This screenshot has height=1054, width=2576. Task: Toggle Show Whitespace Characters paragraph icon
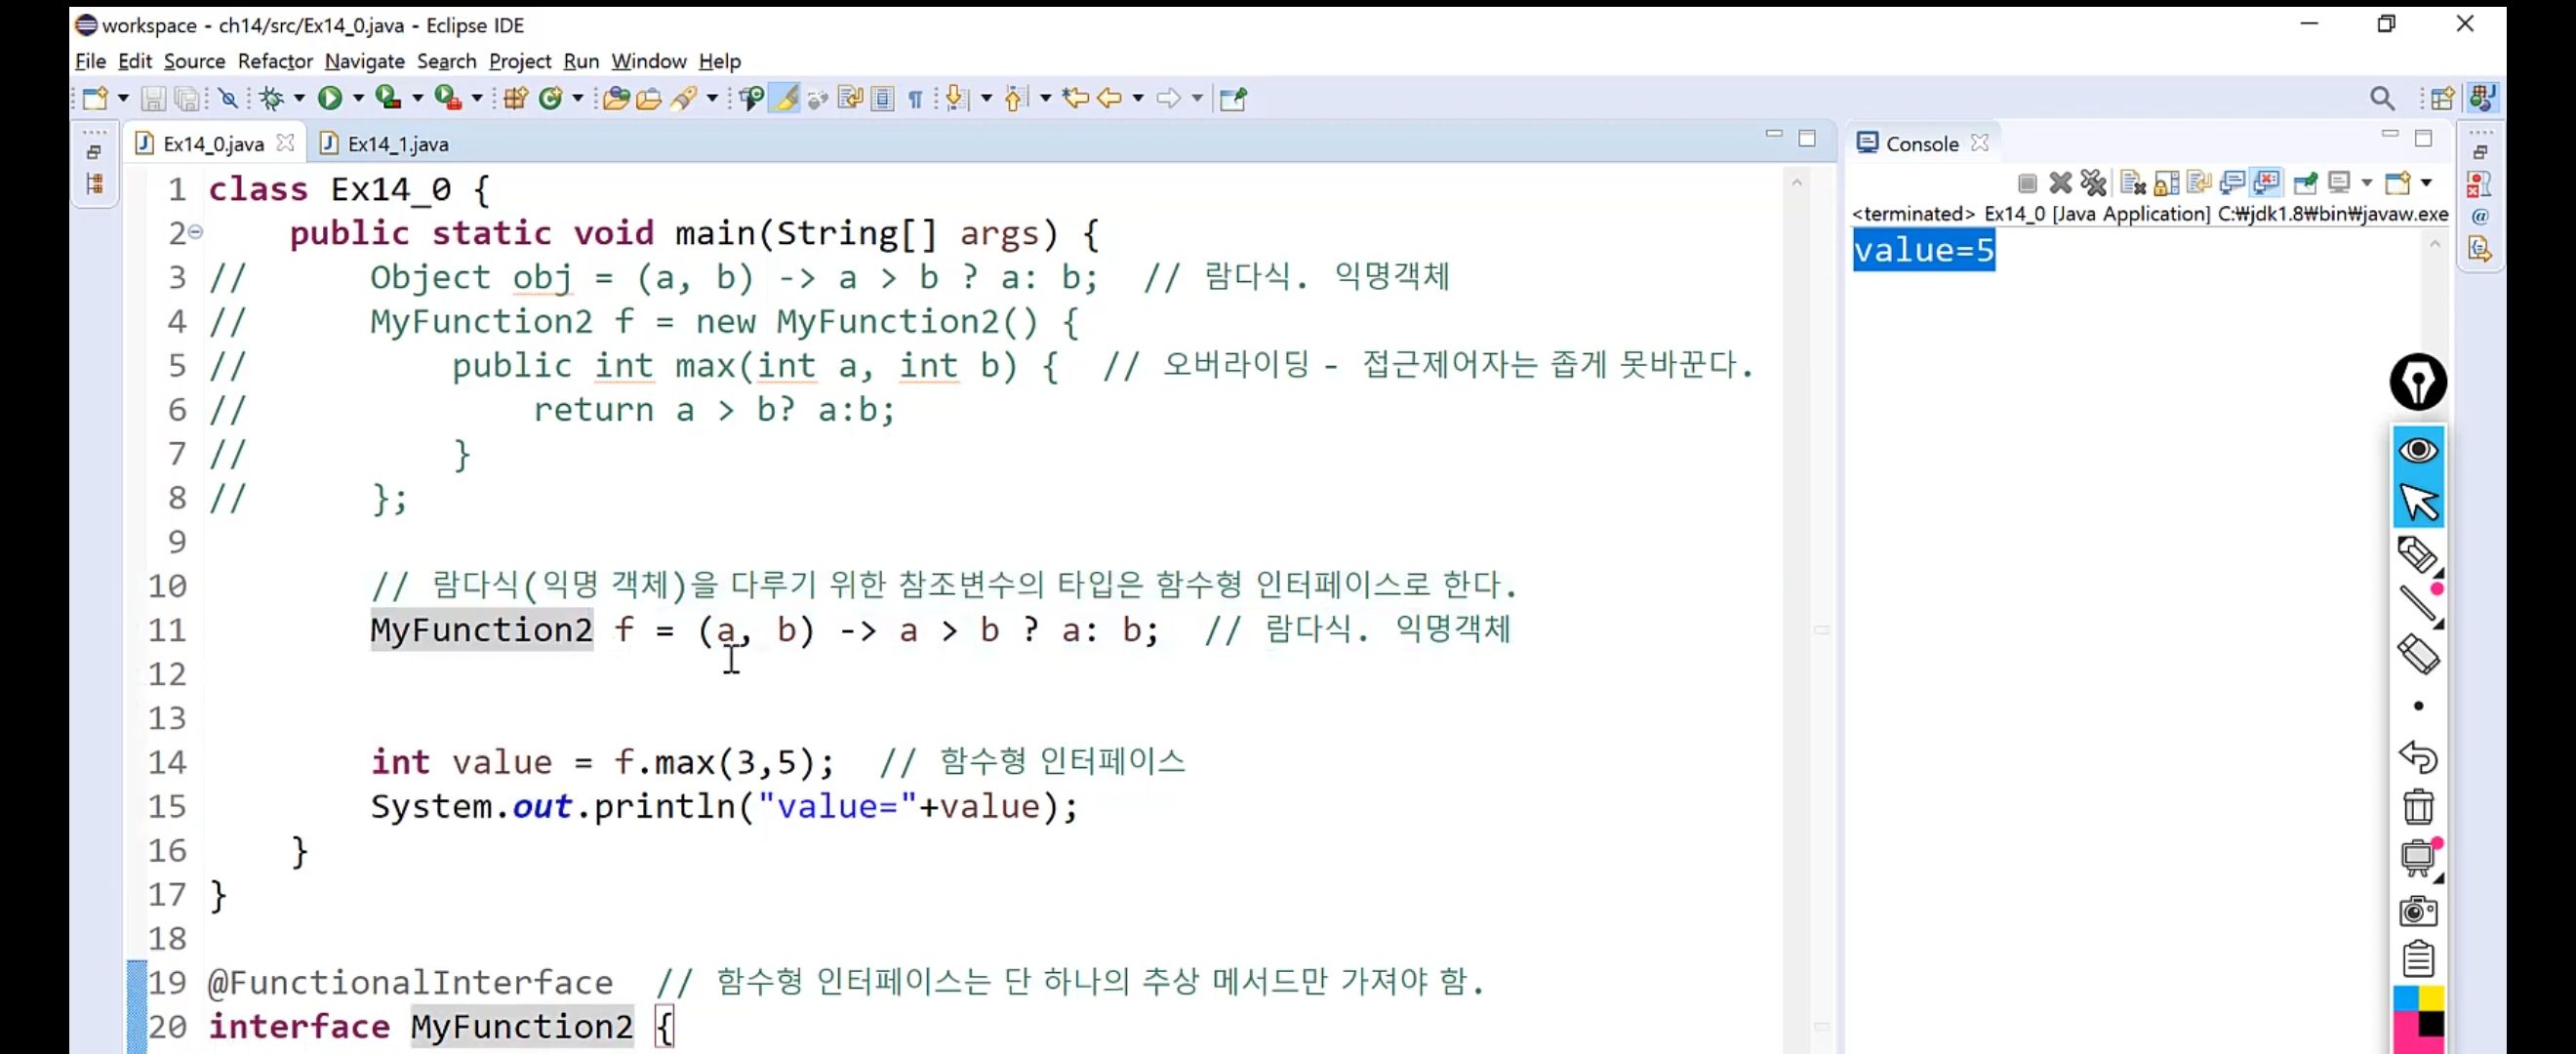tap(914, 98)
